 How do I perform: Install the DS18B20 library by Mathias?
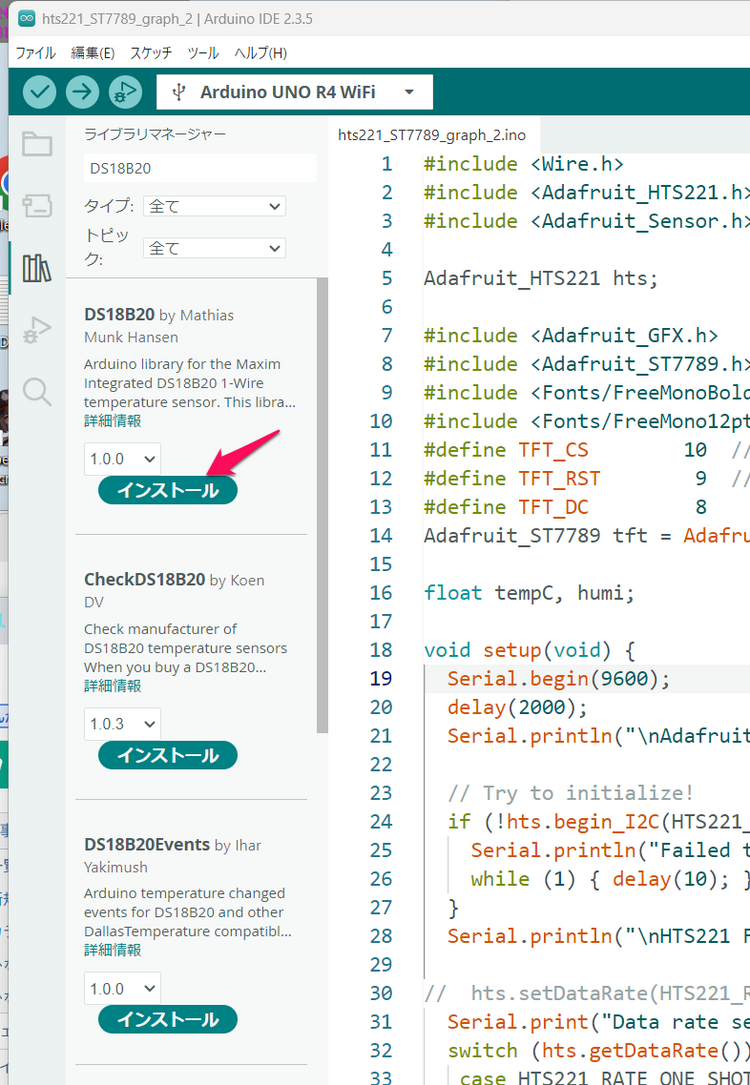coord(167,490)
